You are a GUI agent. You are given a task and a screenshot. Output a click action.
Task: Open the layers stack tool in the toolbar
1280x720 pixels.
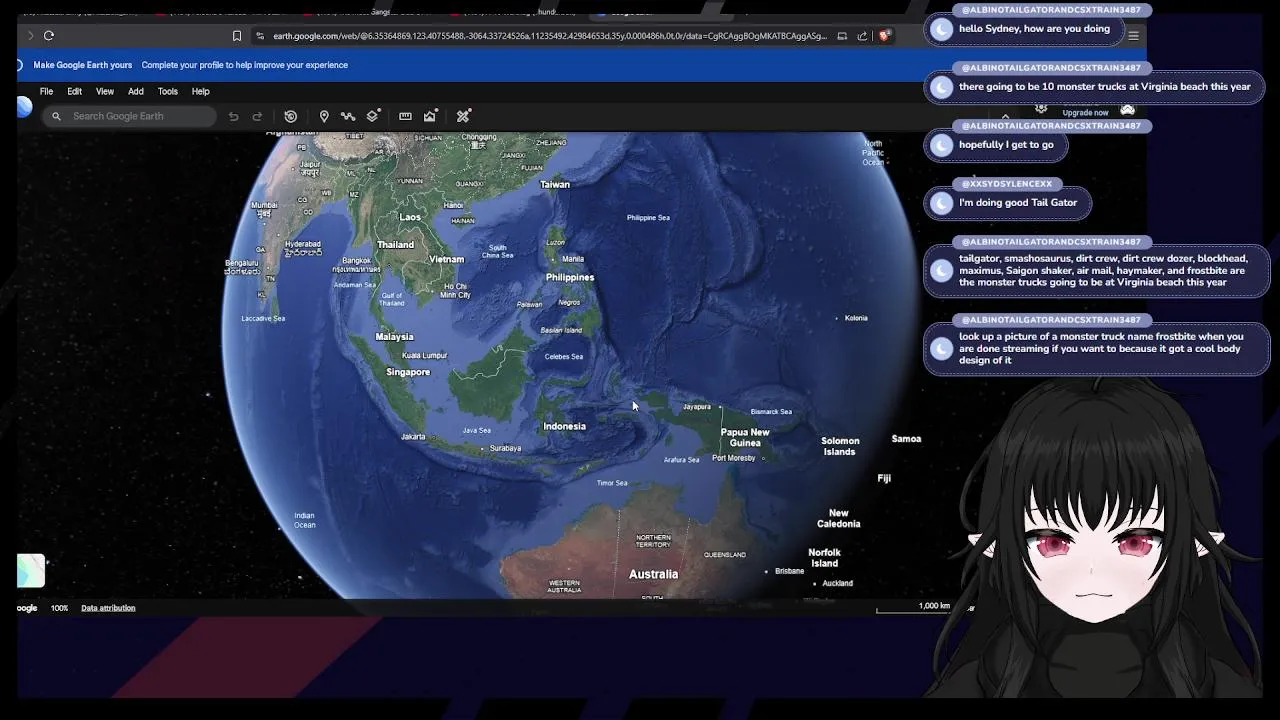372,116
